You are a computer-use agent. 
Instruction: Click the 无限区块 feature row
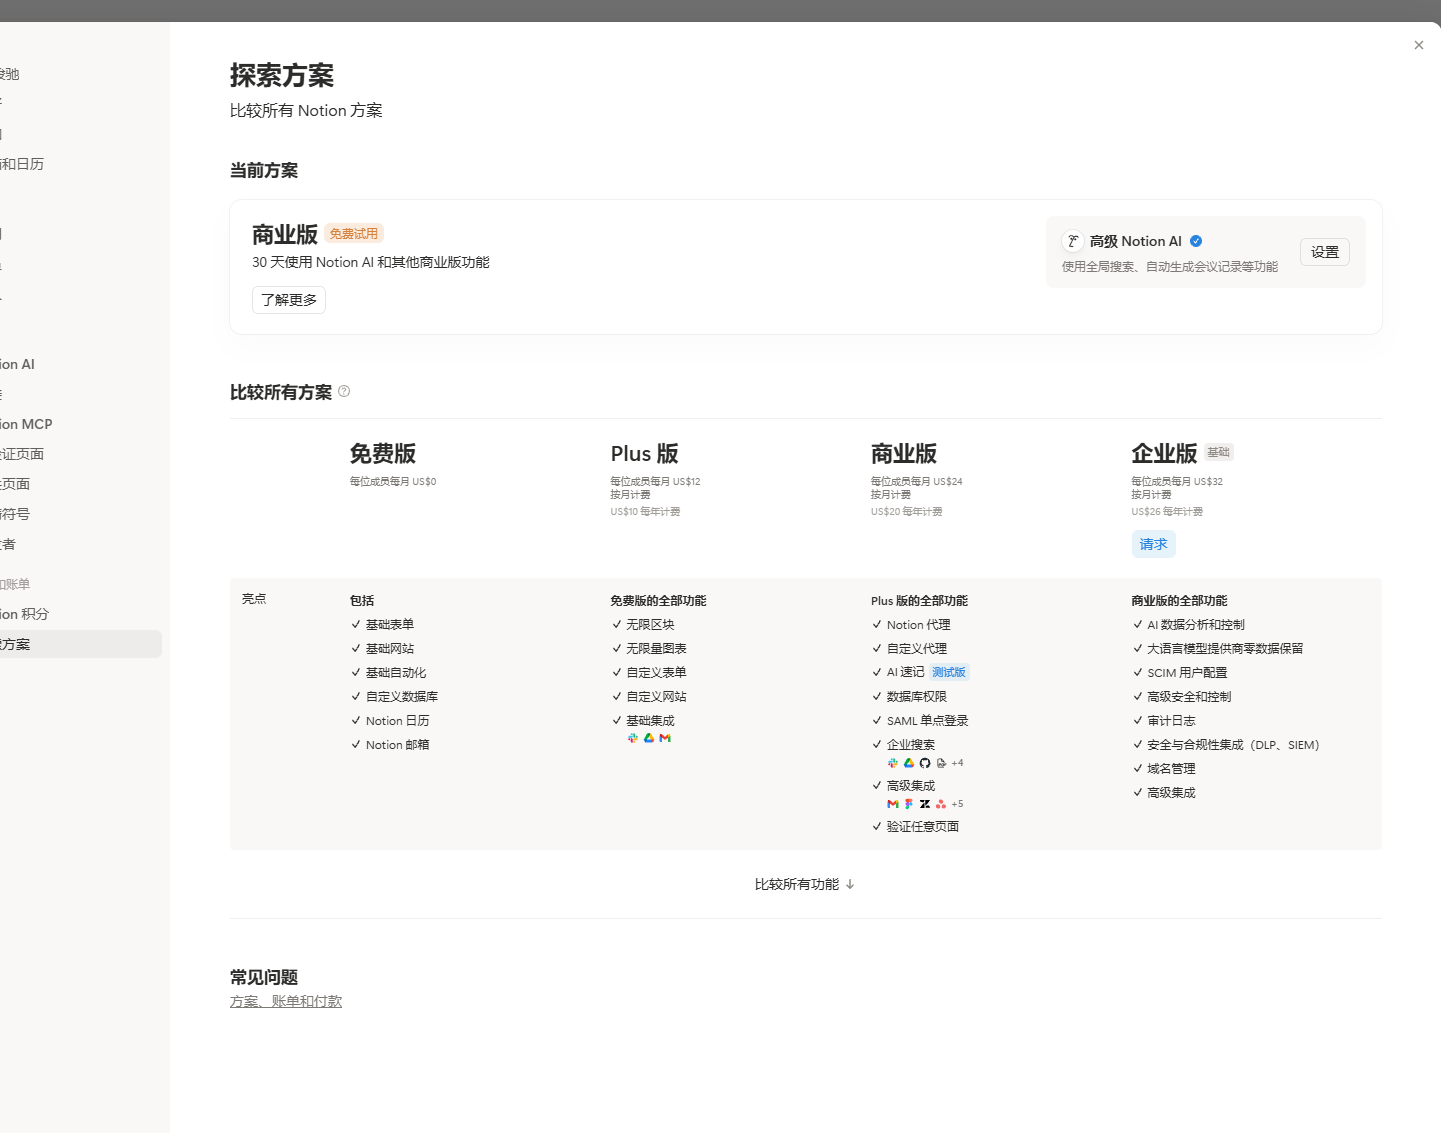point(643,624)
